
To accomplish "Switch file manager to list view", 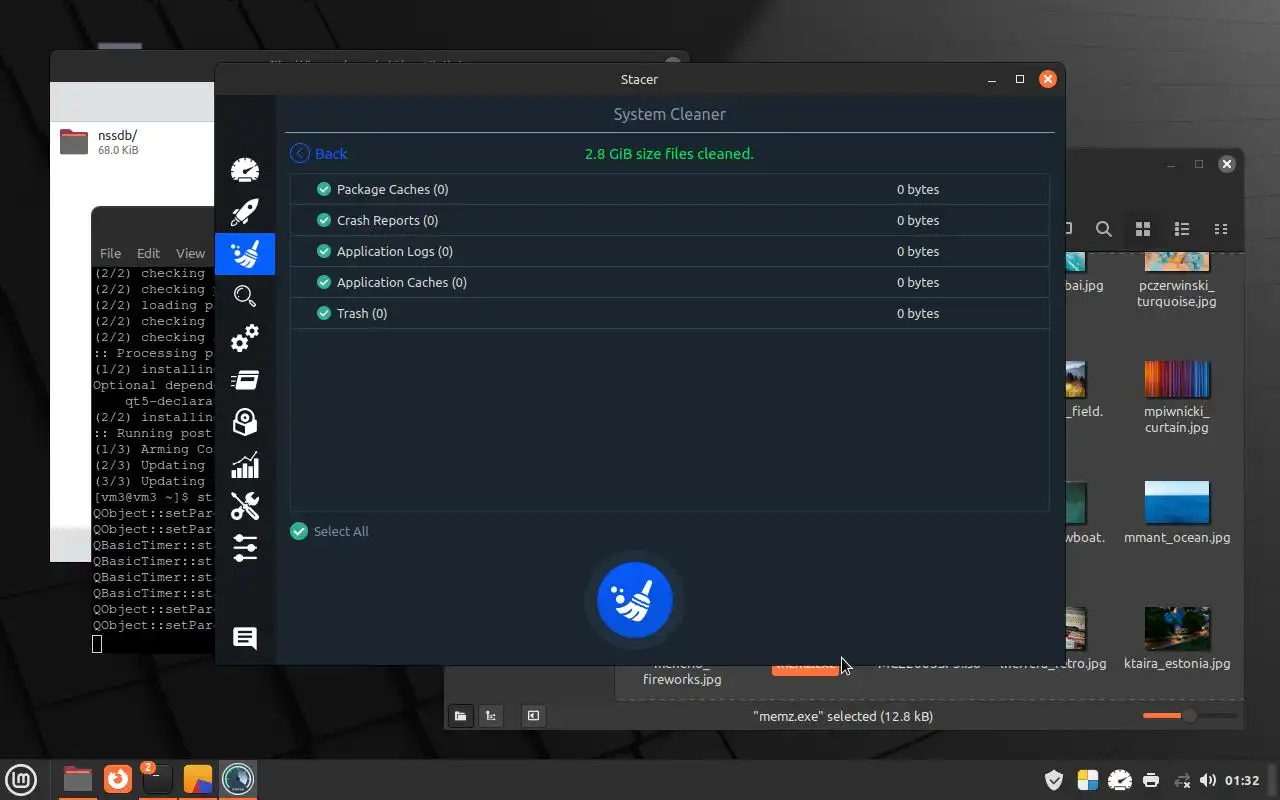I will pyautogui.click(x=1182, y=229).
